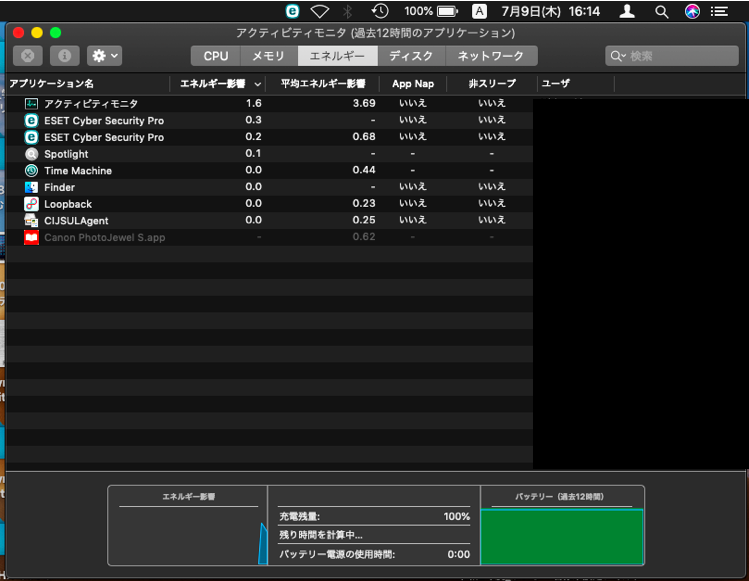Open user account menu bar icon
Screen dimensions: 749x581
click(627, 11)
